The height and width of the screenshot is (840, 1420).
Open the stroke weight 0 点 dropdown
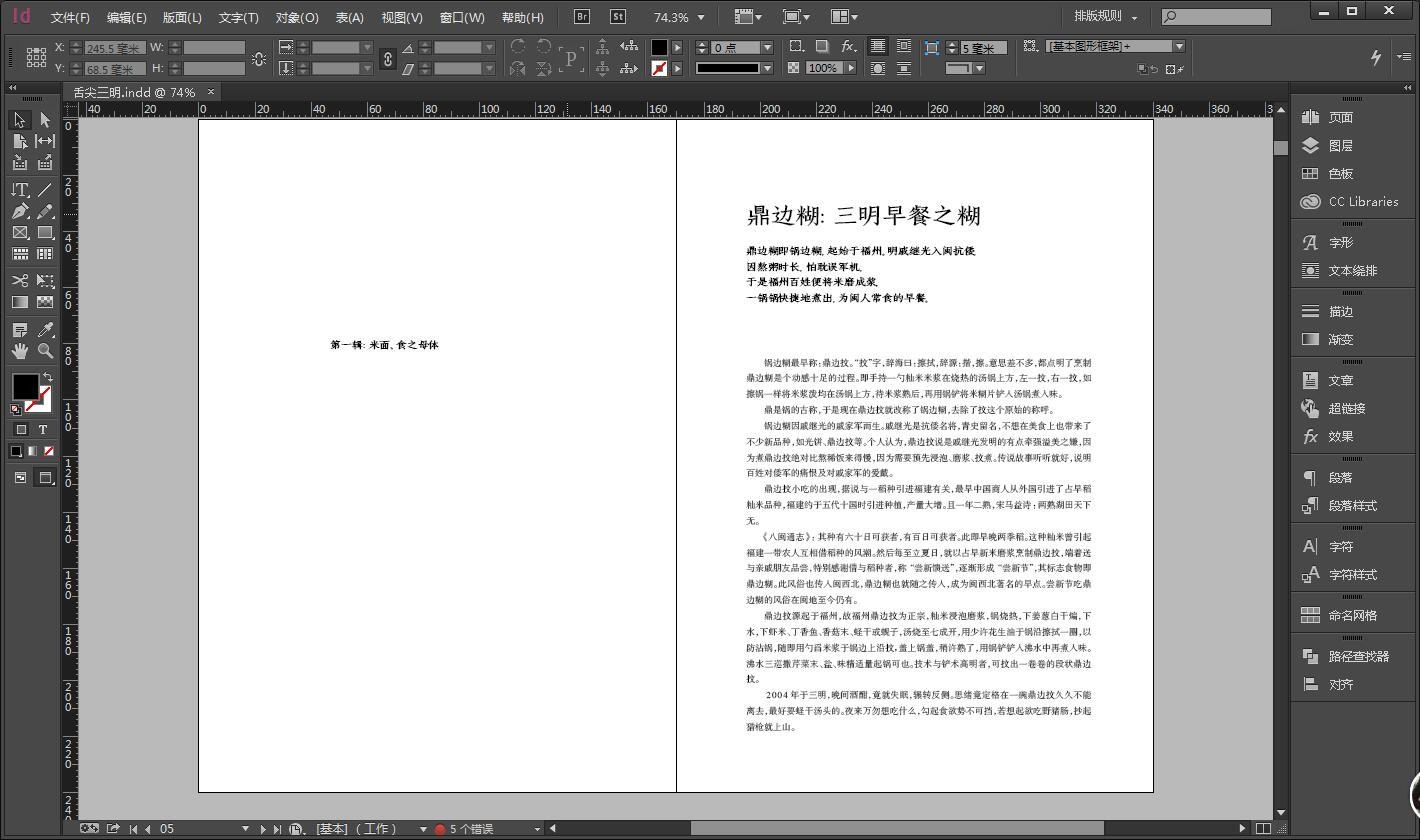pyautogui.click(x=767, y=47)
